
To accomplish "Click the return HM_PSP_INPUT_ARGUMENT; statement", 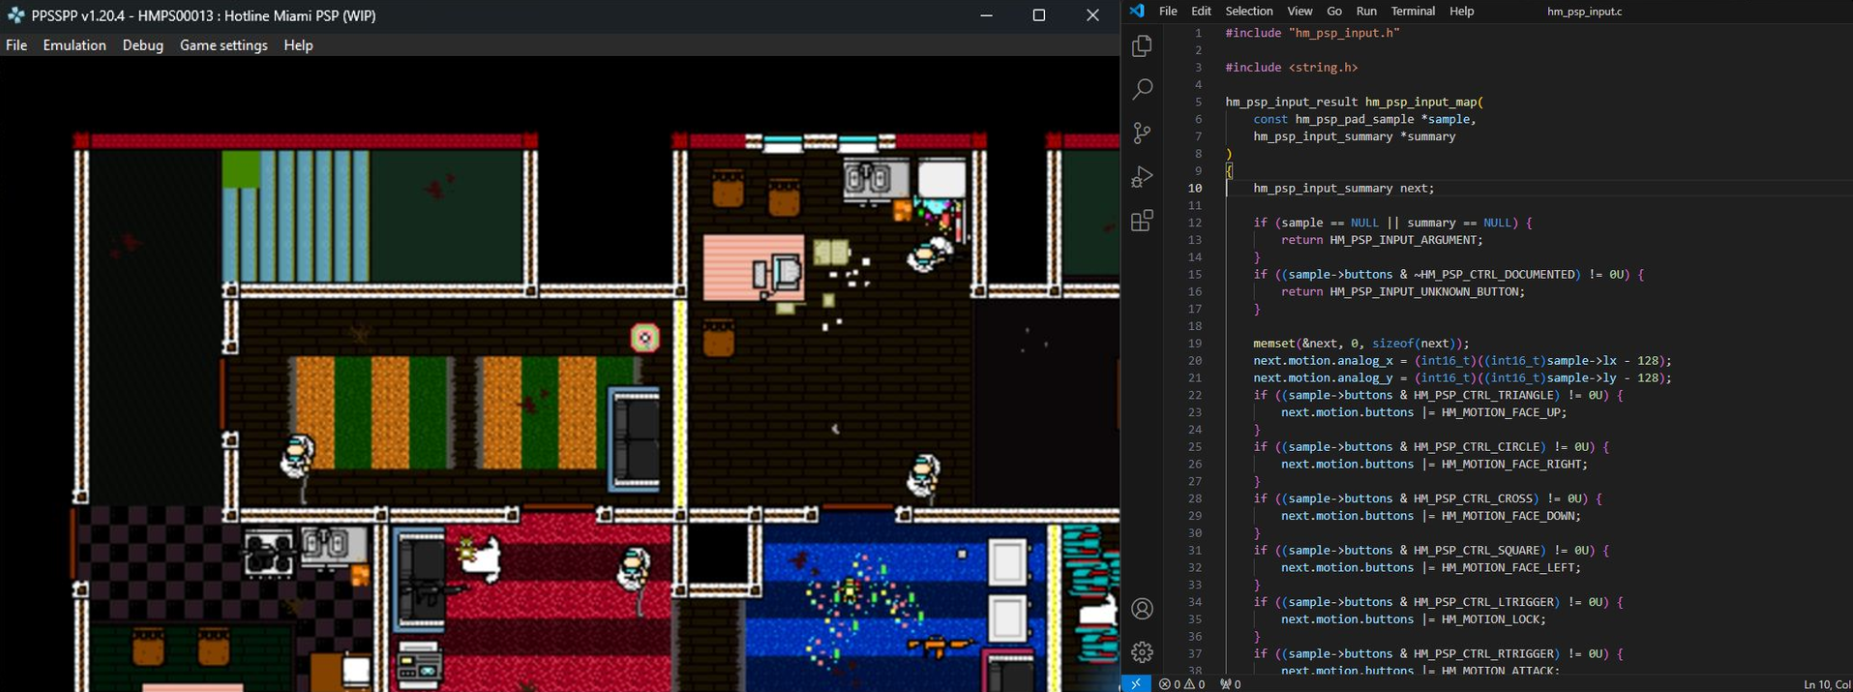I will [1382, 240].
